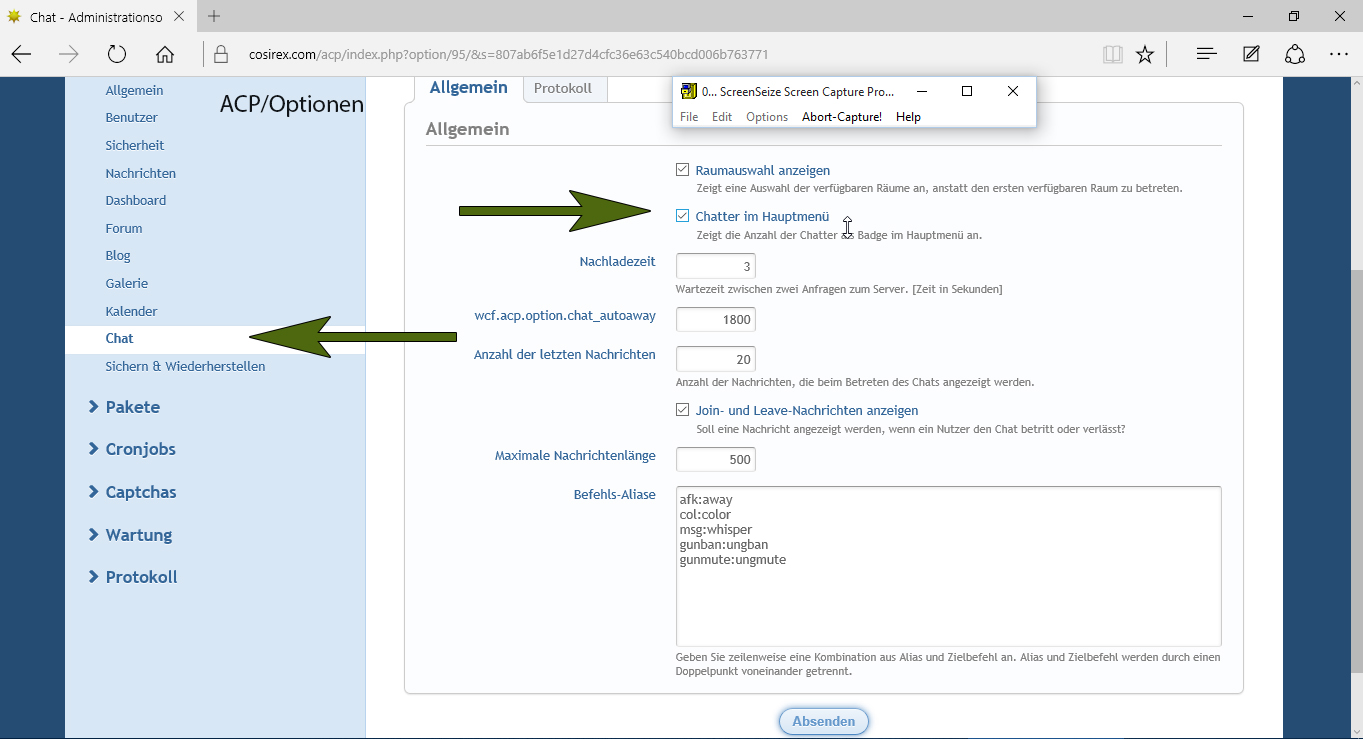The width and height of the screenshot is (1363, 739).
Task: Open a new tab with plus
Action: pos(214,16)
